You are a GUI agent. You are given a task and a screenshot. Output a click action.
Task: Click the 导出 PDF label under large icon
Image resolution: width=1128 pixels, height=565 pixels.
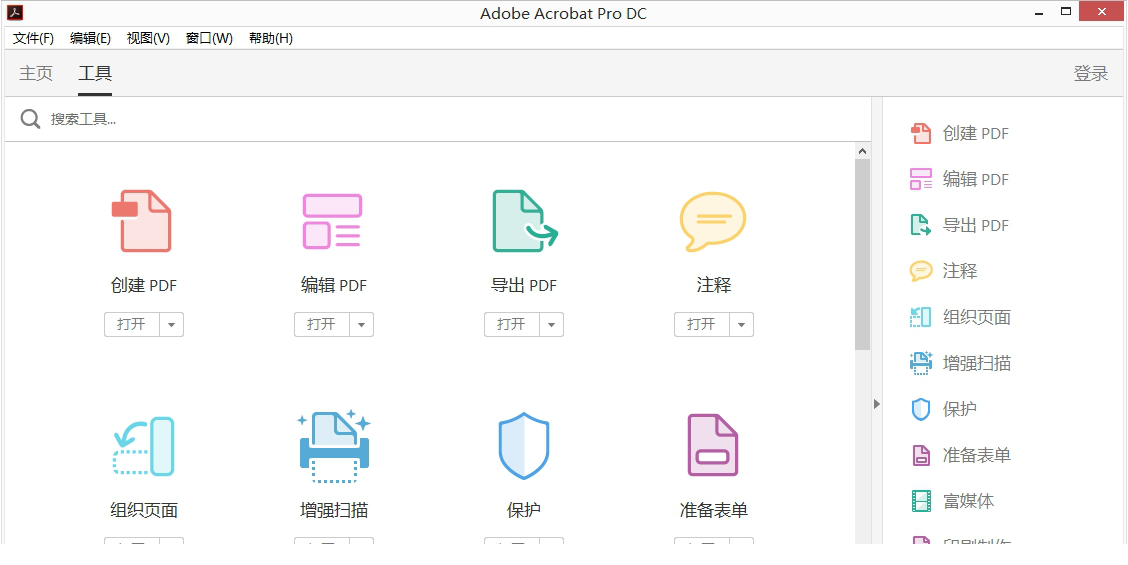tap(524, 286)
